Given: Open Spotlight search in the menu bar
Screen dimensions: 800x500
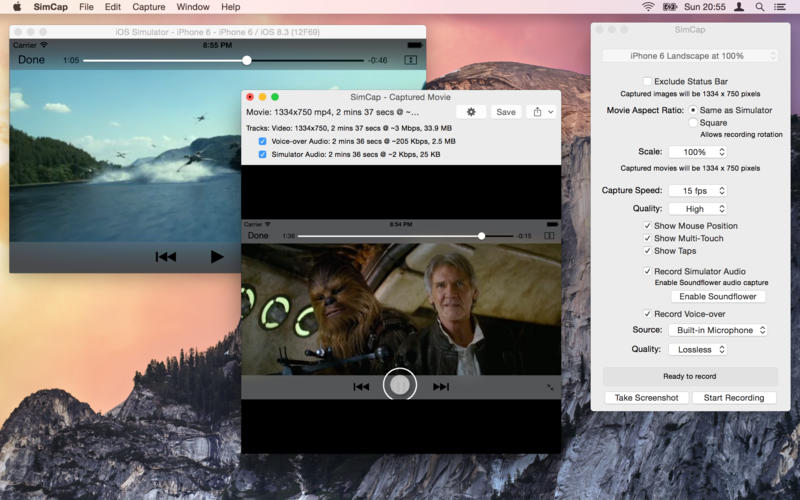Looking at the screenshot, I should click(x=760, y=7).
